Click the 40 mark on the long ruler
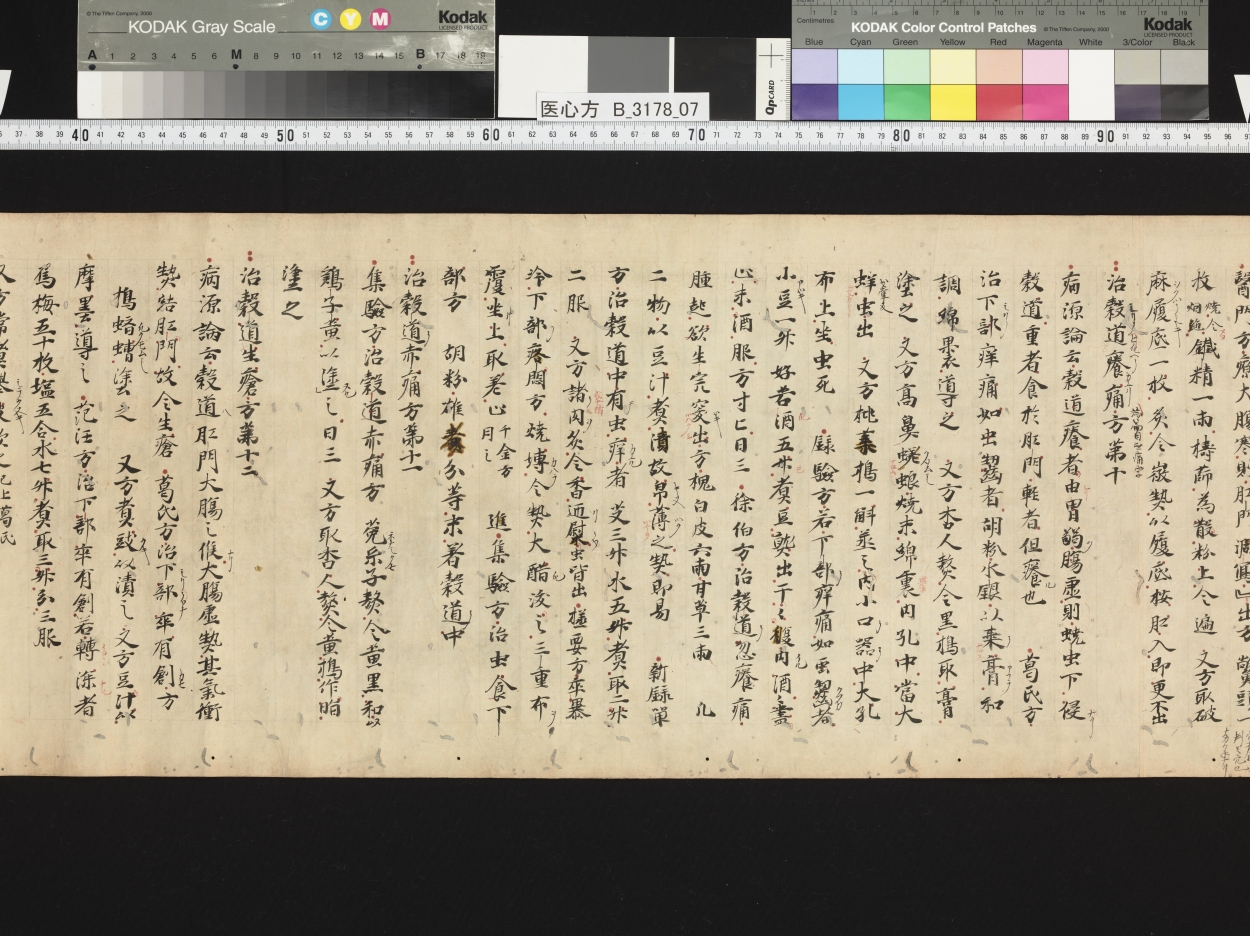The width and height of the screenshot is (1250, 936). pyautogui.click(x=80, y=135)
